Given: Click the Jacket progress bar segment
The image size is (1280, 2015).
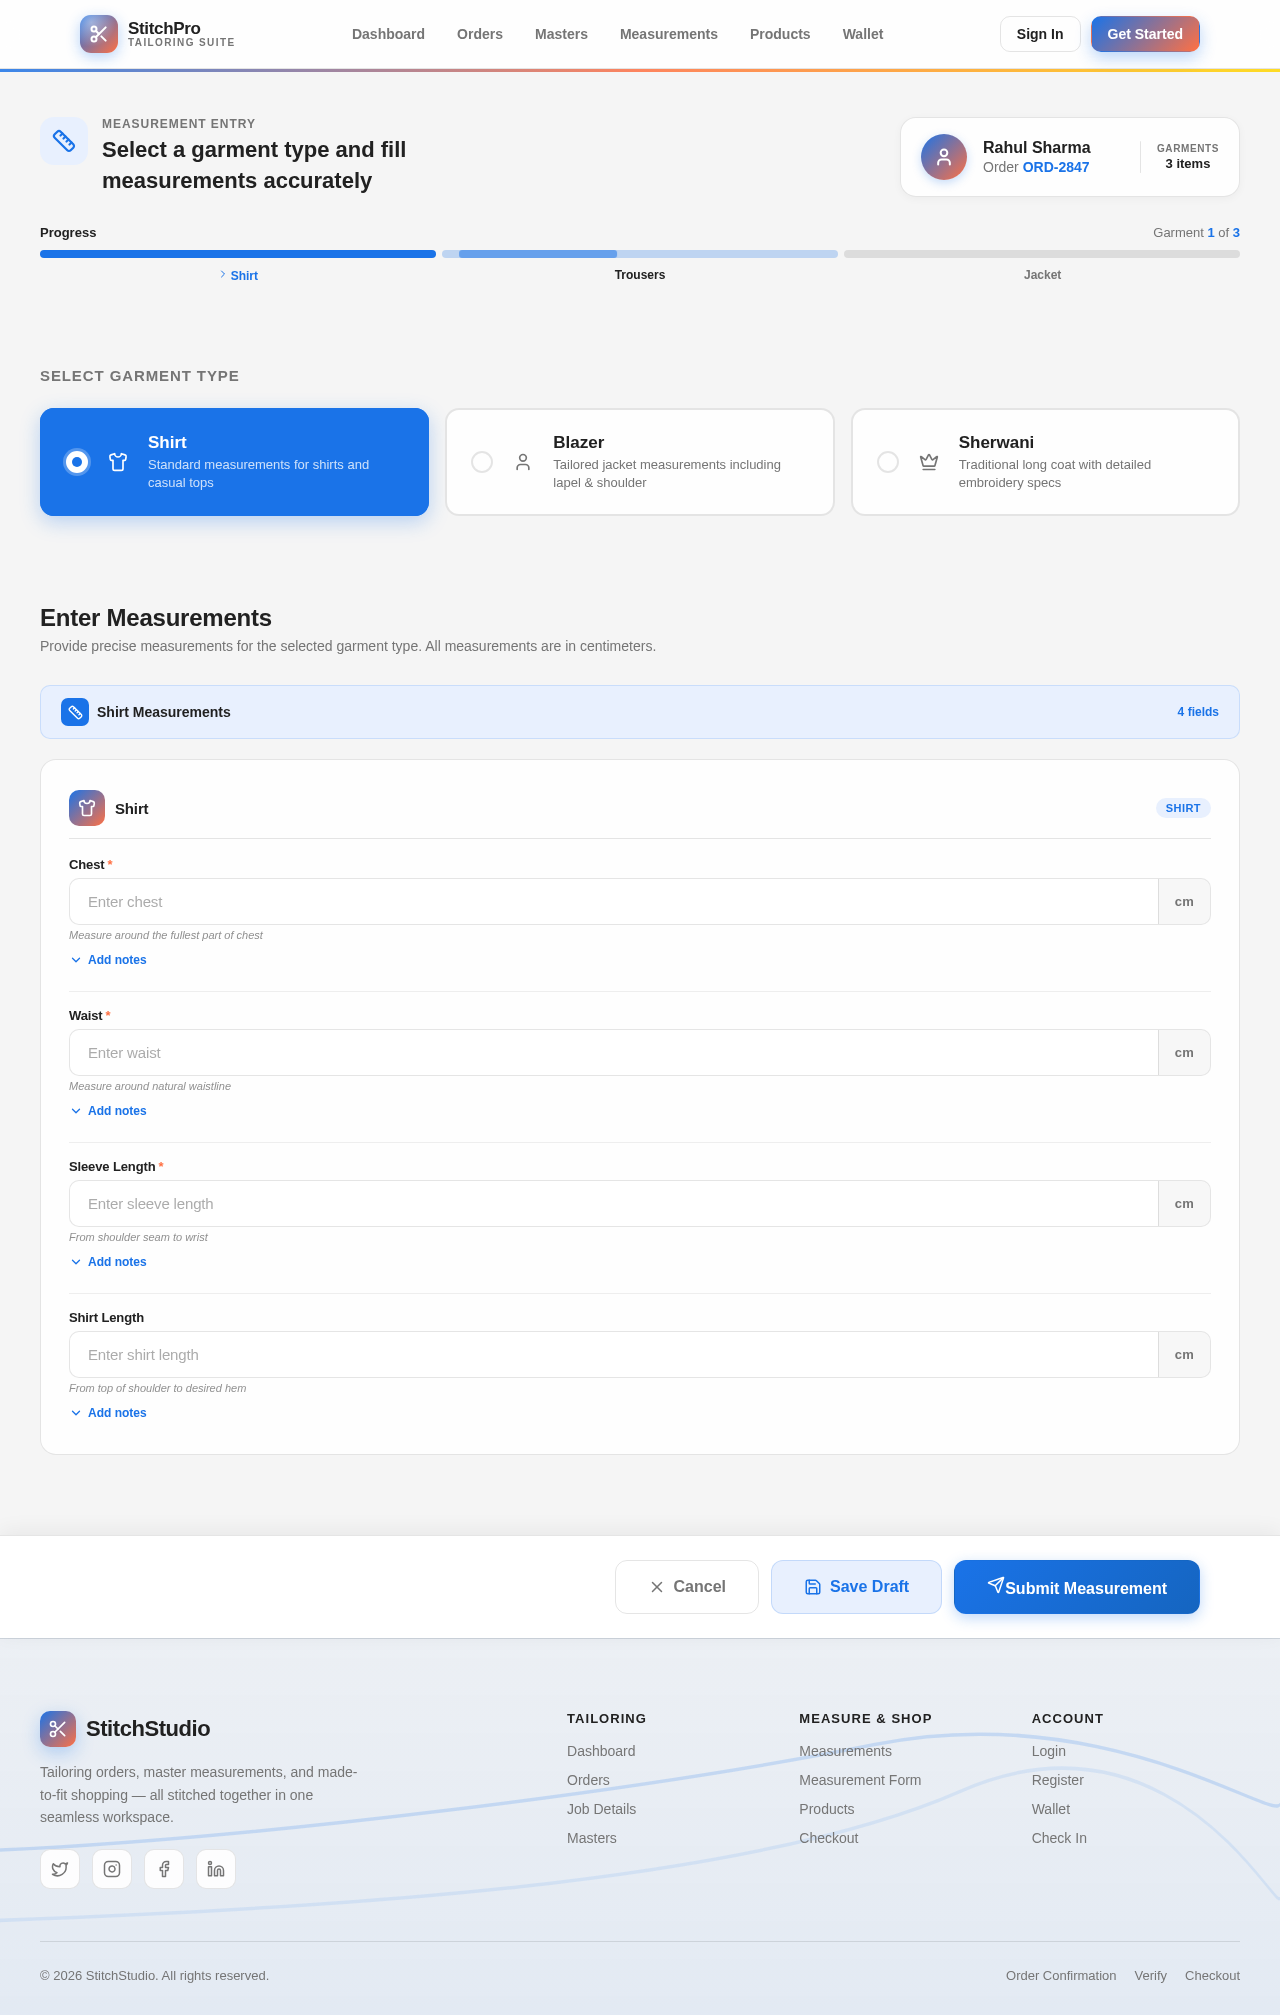Looking at the screenshot, I should coord(1042,254).
